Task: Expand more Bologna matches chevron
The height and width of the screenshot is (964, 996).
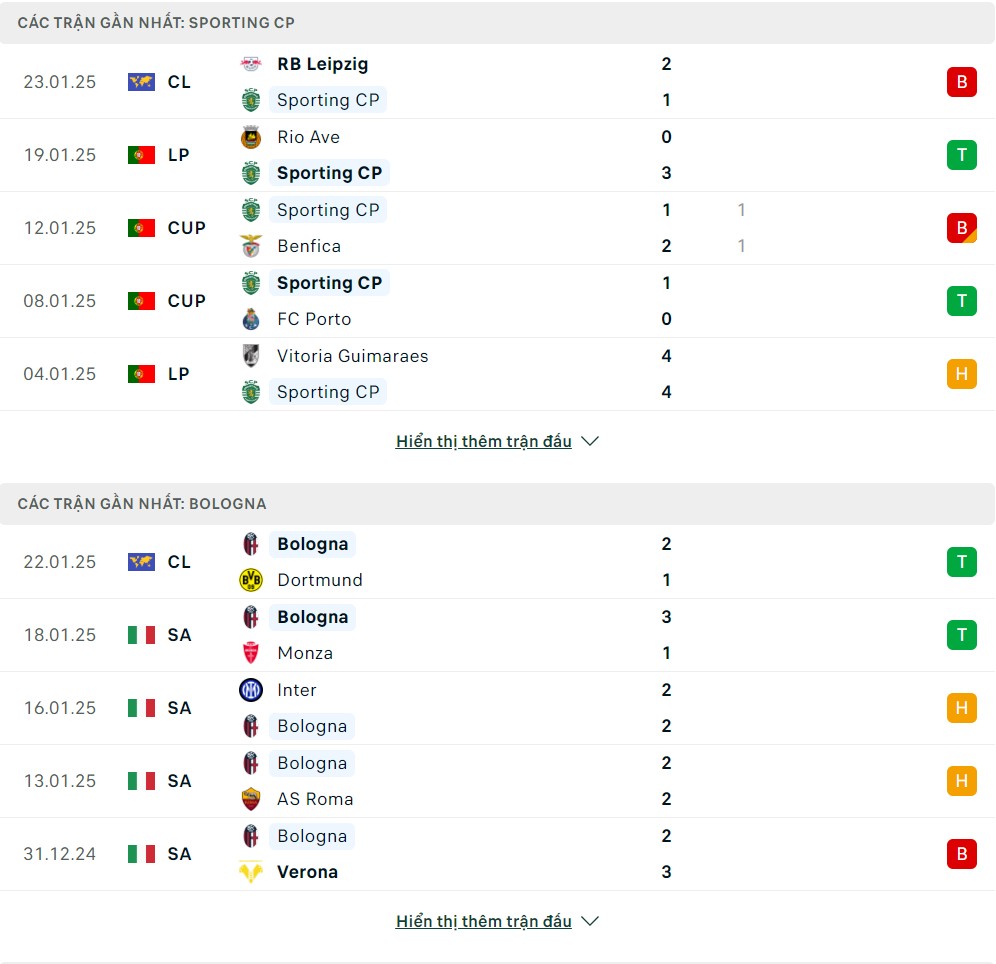Action: coord(590,921)
